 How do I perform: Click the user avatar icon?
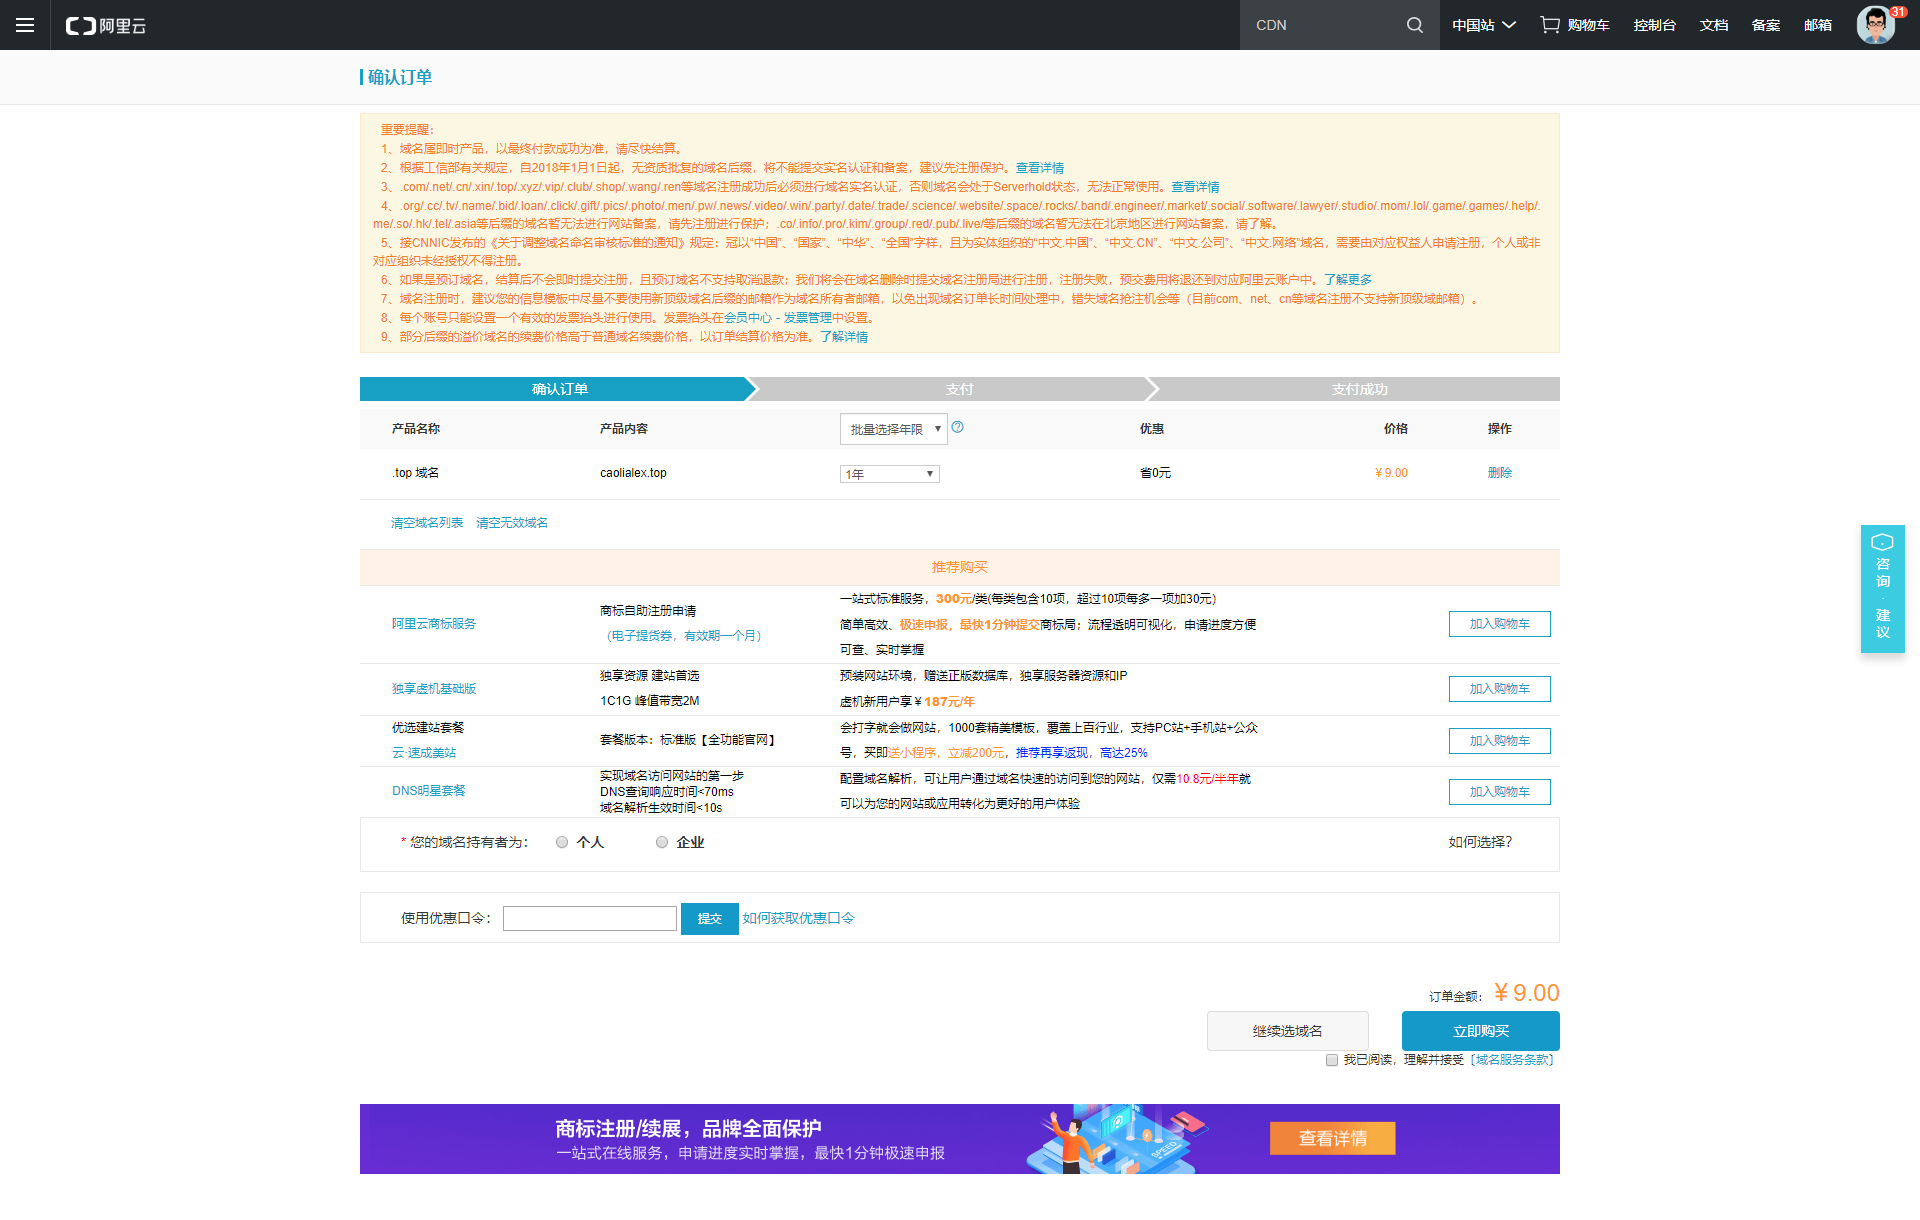1874,26
